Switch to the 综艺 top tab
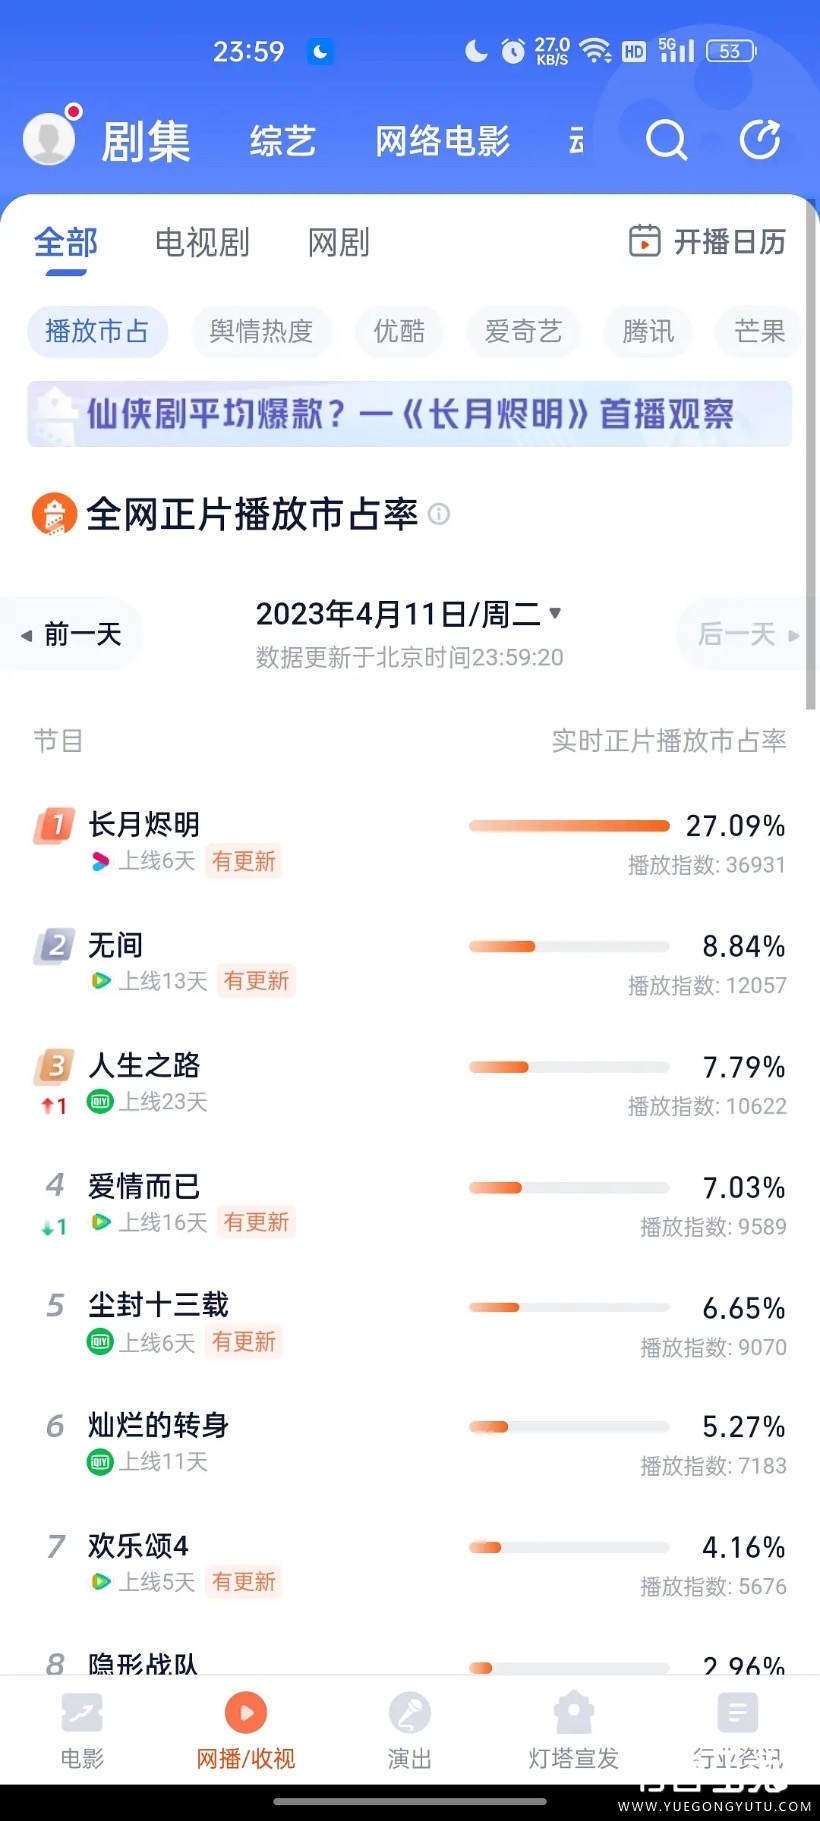The image size is (820, 1821). point(283,141)
